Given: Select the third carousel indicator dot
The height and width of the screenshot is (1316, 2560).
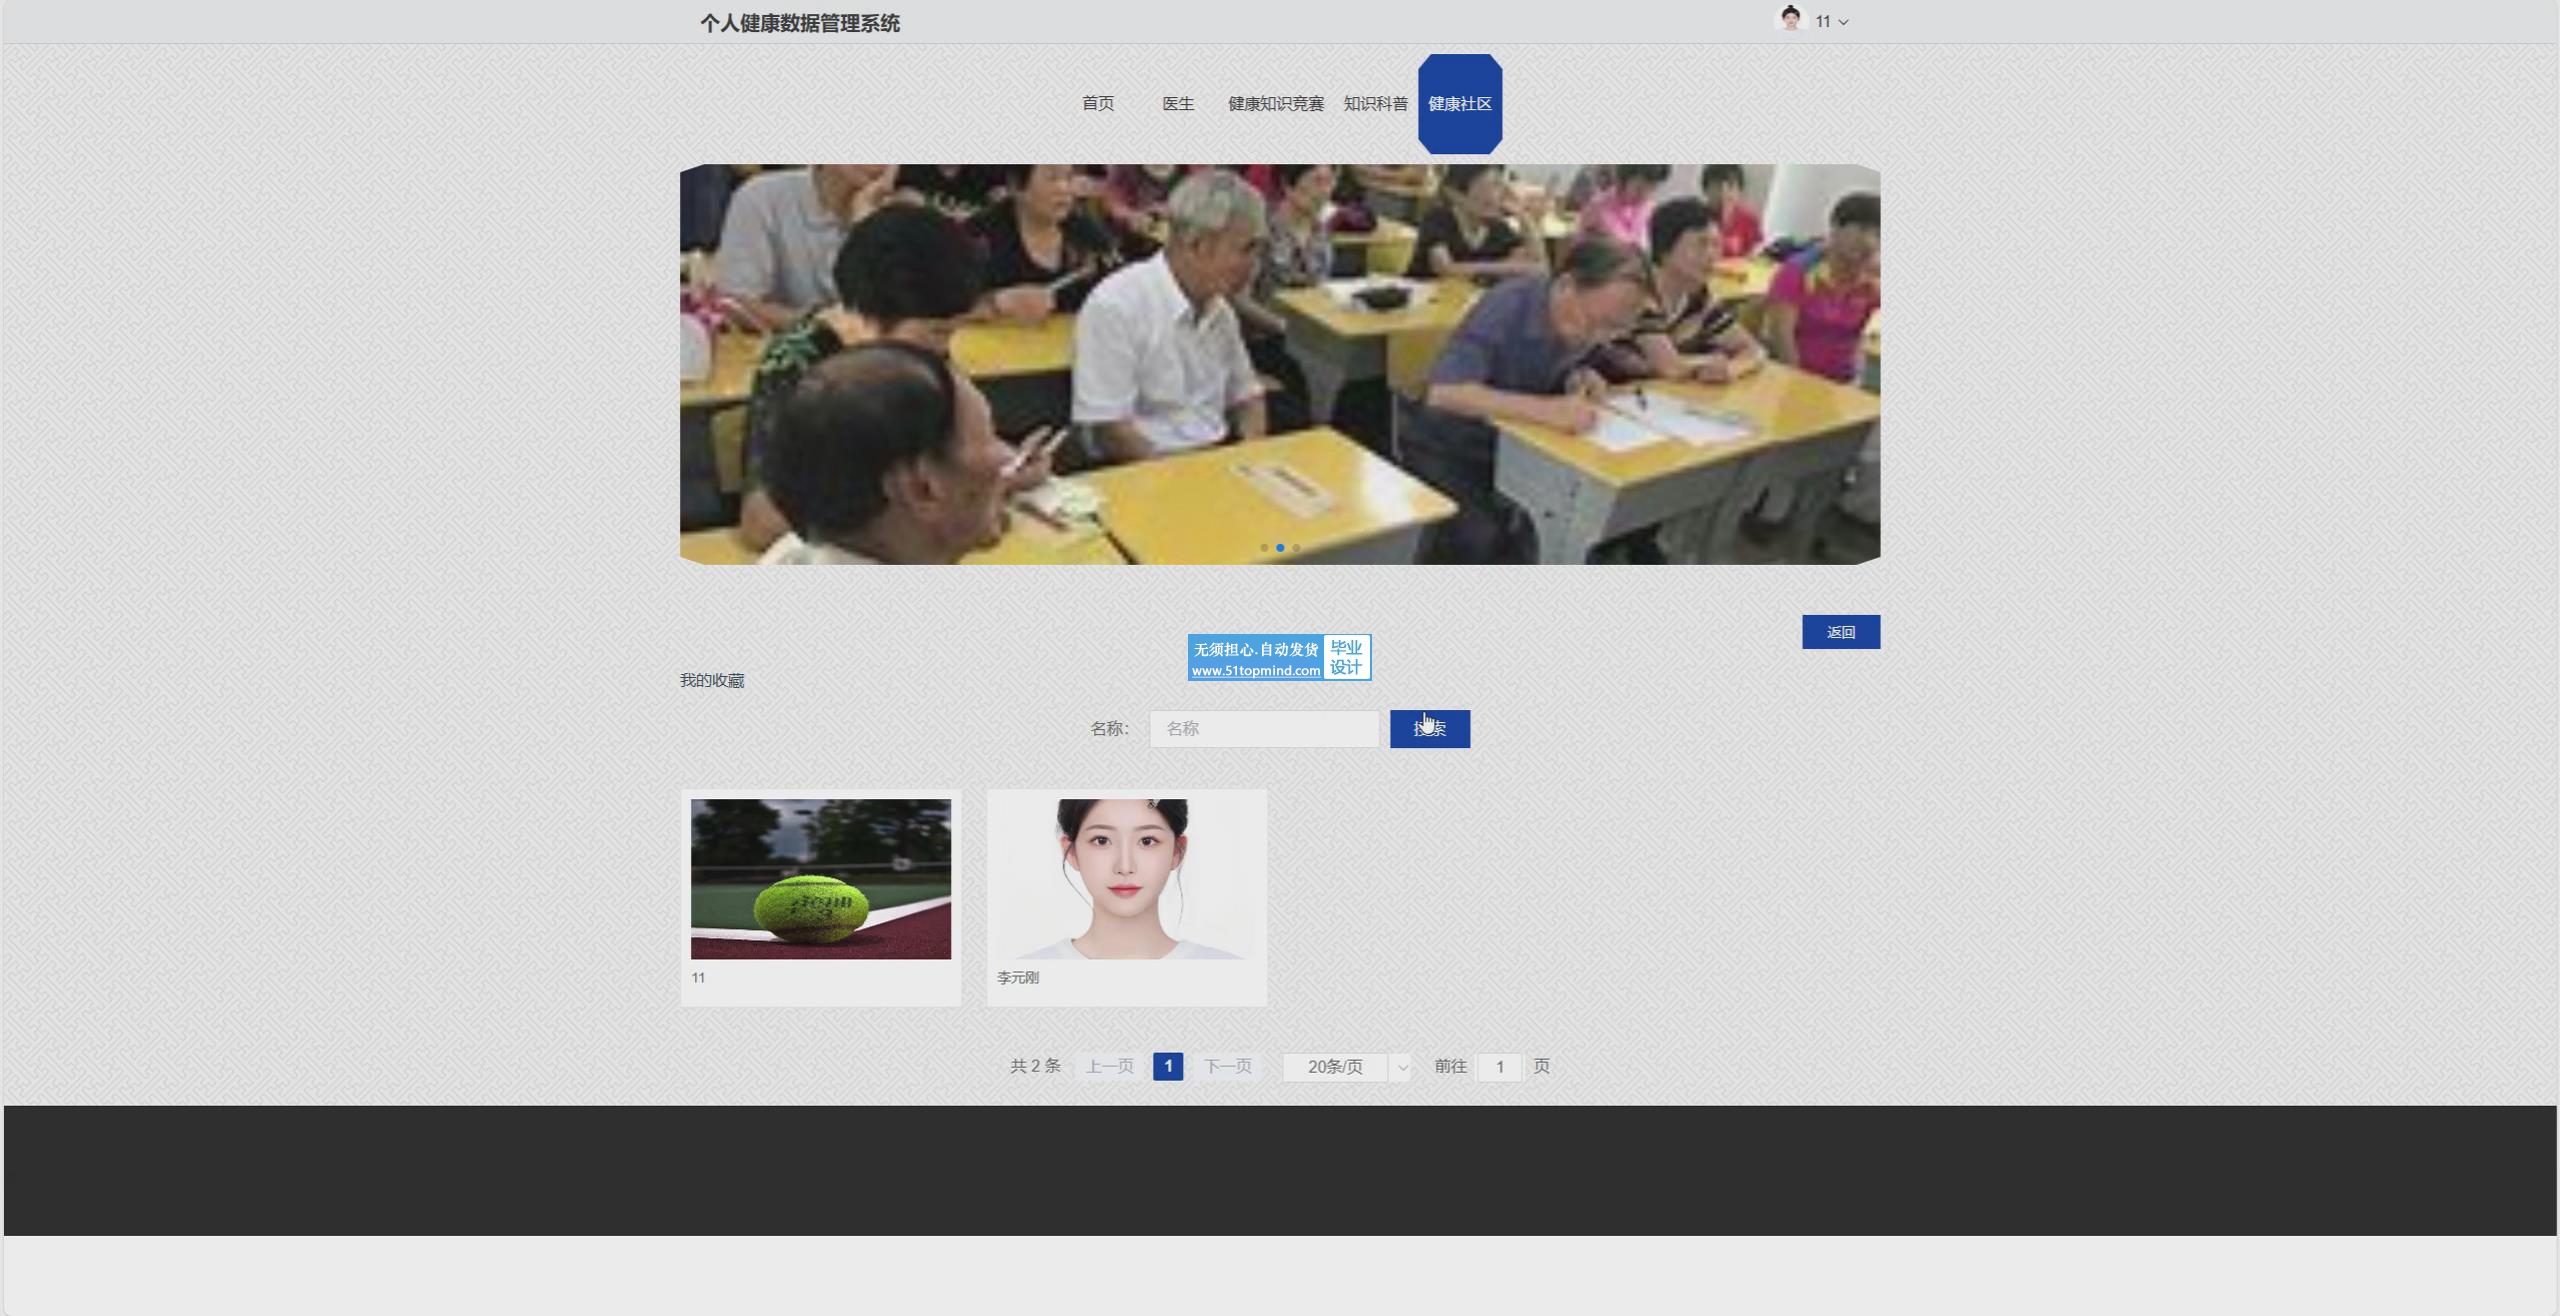Looking at the screenshot, I should [x=1296, y=548].
